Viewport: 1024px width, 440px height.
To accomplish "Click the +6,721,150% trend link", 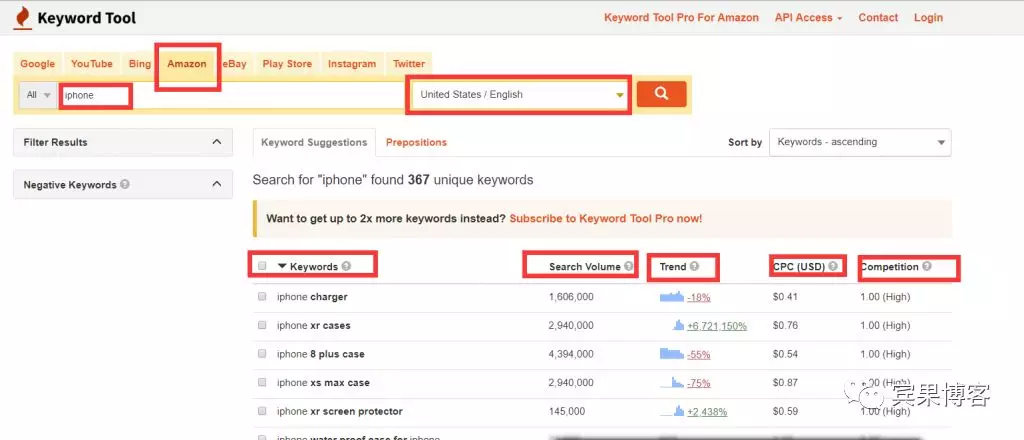I will click(716, 326).
